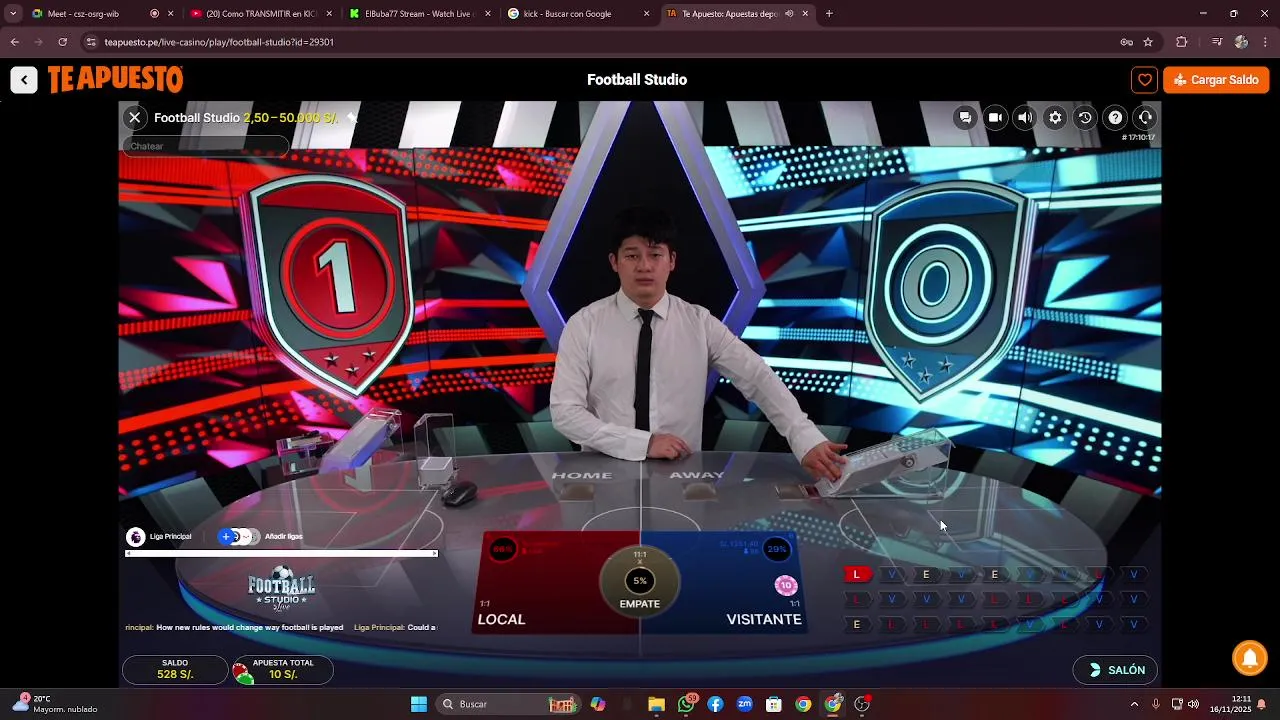Viewport: 1280px width, 720px height.
Task: Open saved passwords key icon
Action: pos(1126,42)
